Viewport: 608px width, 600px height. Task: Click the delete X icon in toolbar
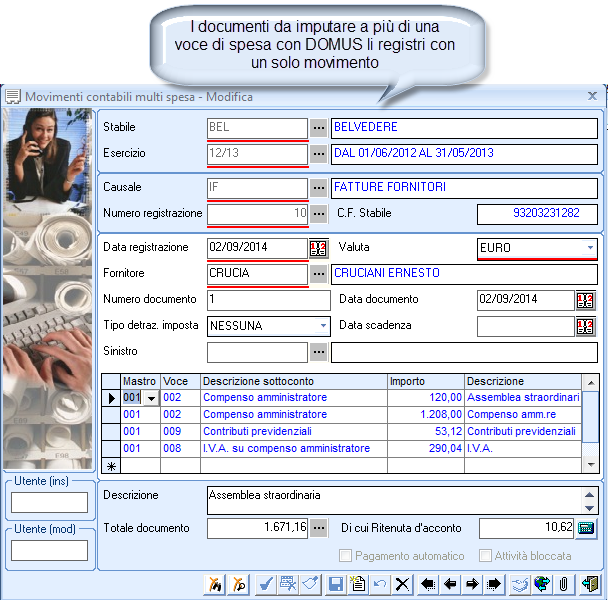pos(402,584)
